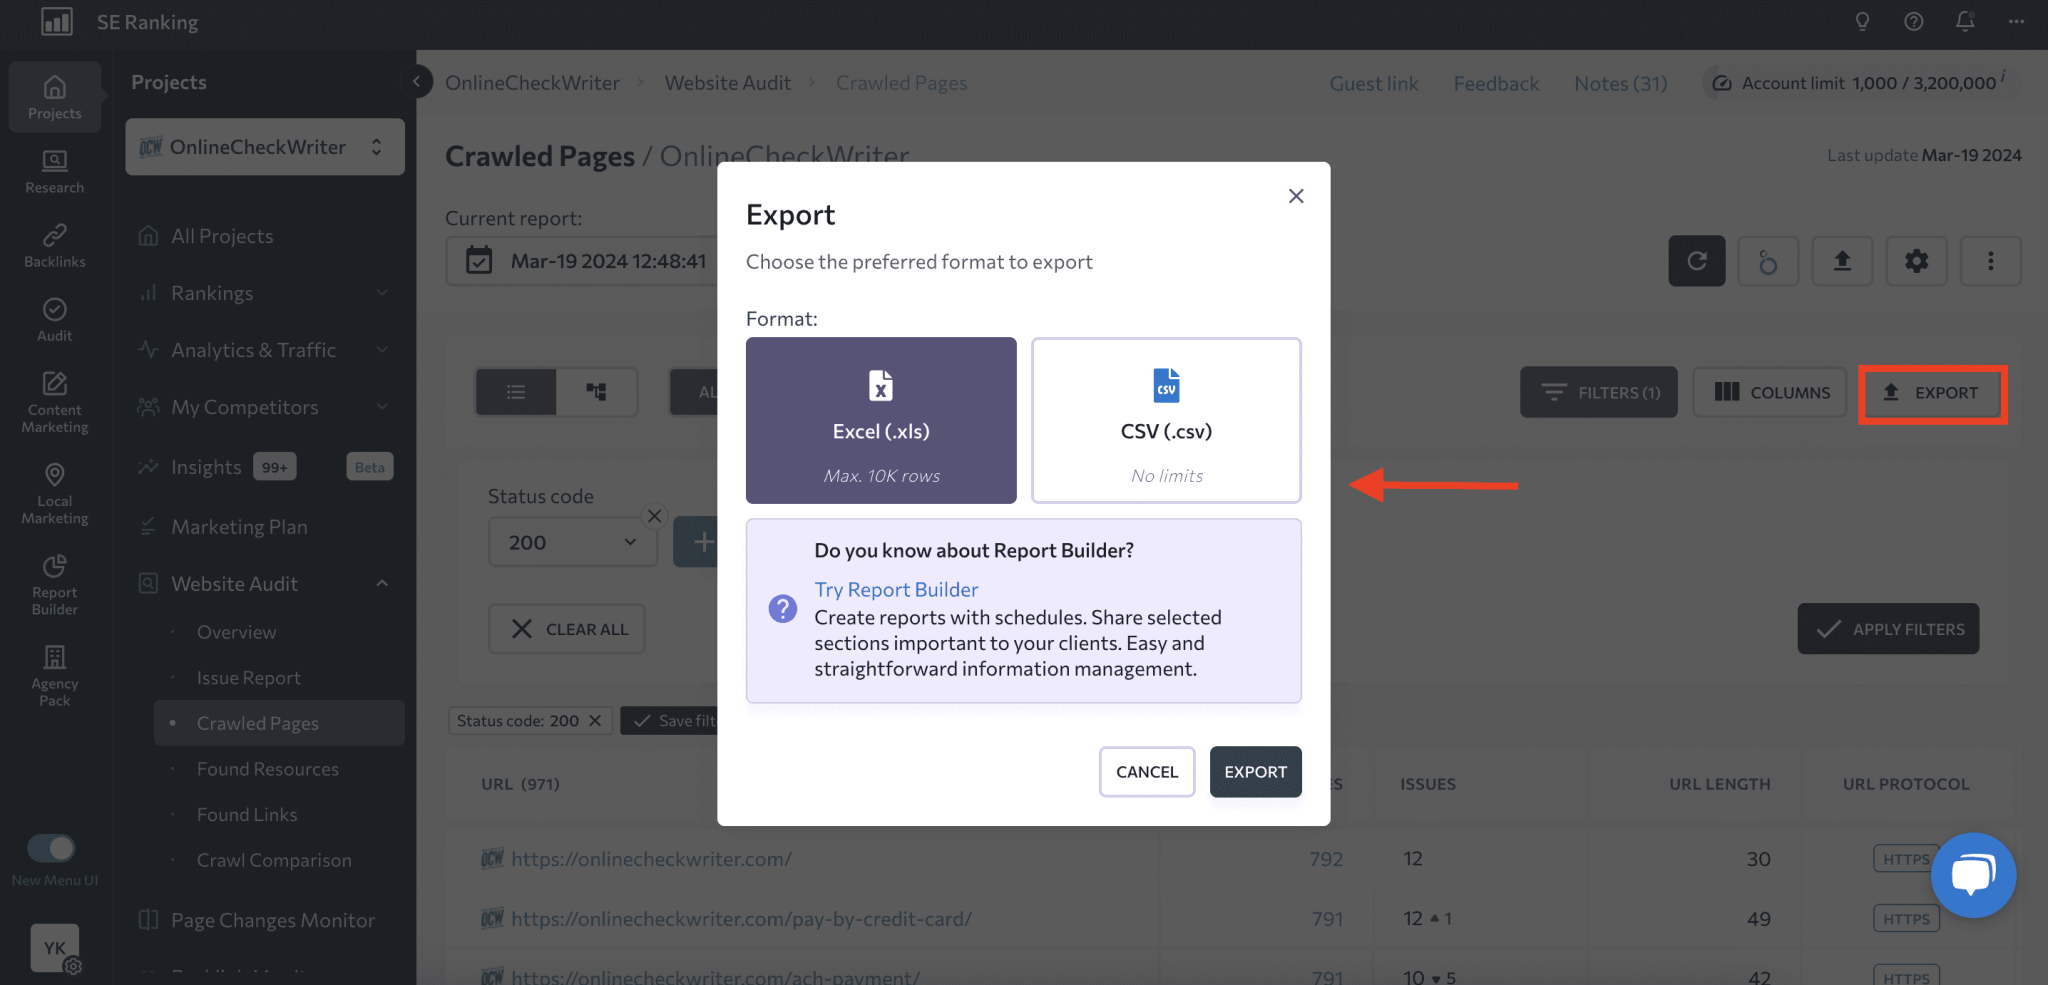Open the Research section in the sidebar
Image resolution: width=2048 pixels, height=985 pixels.
[54, 170]
